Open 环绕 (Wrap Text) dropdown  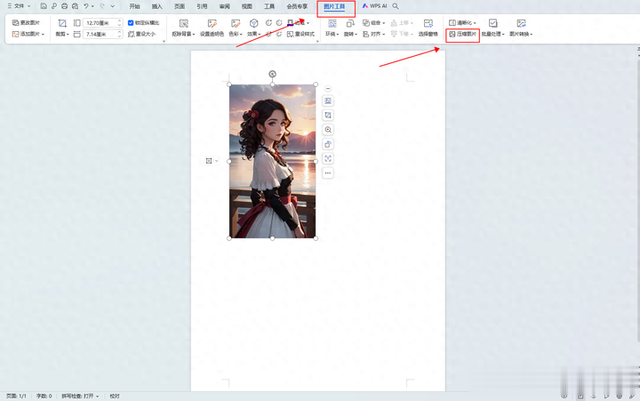(x=332, y=34)
